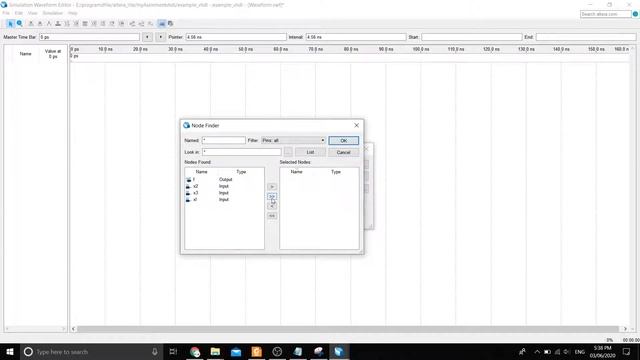
Task: Open the Windows Start menu
Action: pos(10,351)
